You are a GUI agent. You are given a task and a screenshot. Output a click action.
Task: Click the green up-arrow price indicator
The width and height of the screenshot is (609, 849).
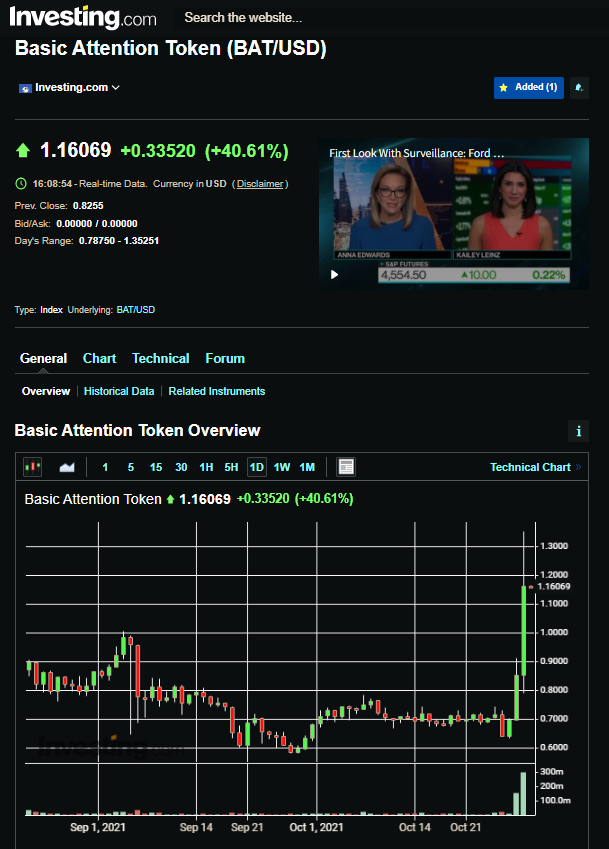(23, 150)
